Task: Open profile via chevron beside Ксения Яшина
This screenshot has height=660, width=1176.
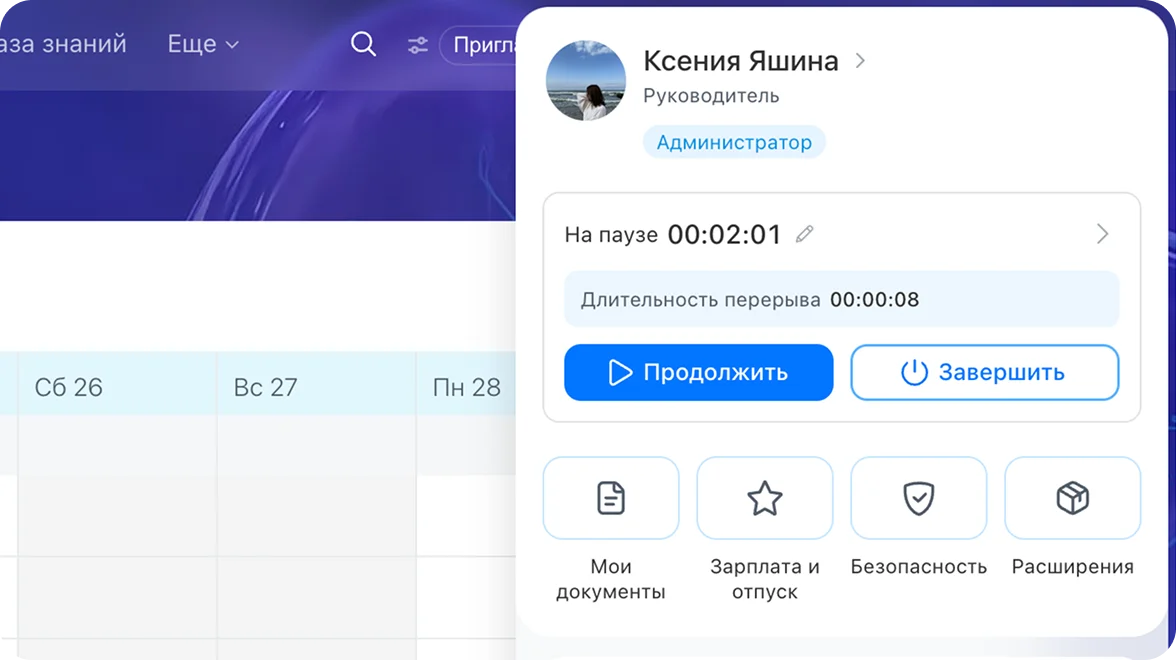Action: click(860, 61)
